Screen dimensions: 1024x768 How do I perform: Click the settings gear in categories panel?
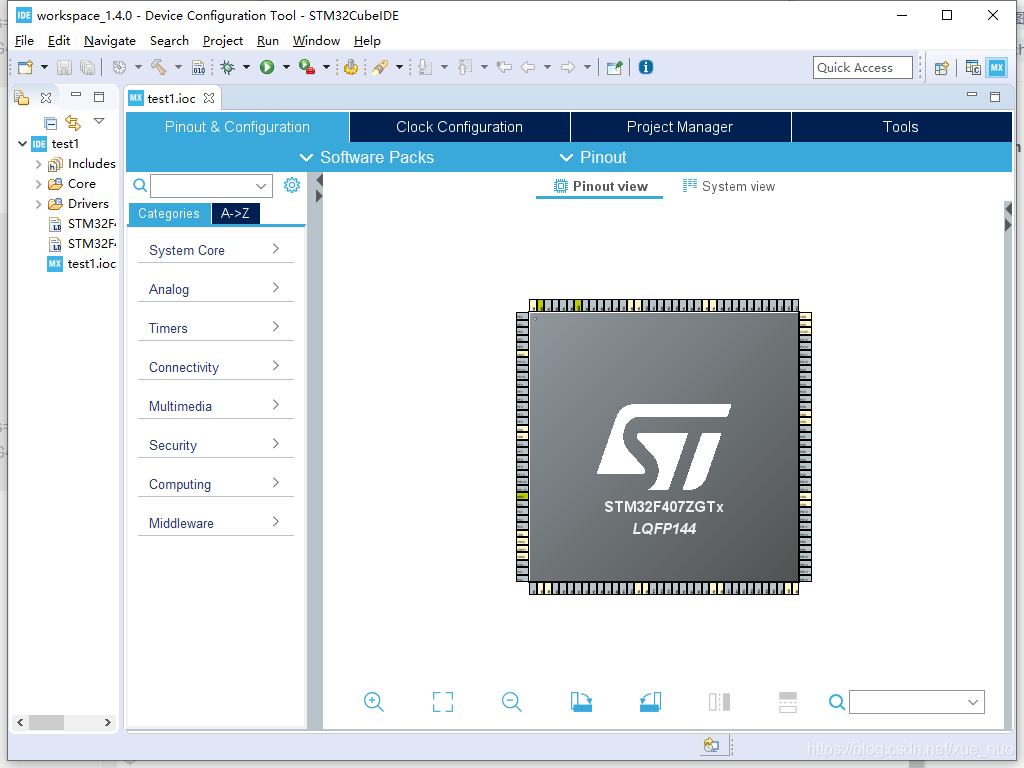(292, 185)
